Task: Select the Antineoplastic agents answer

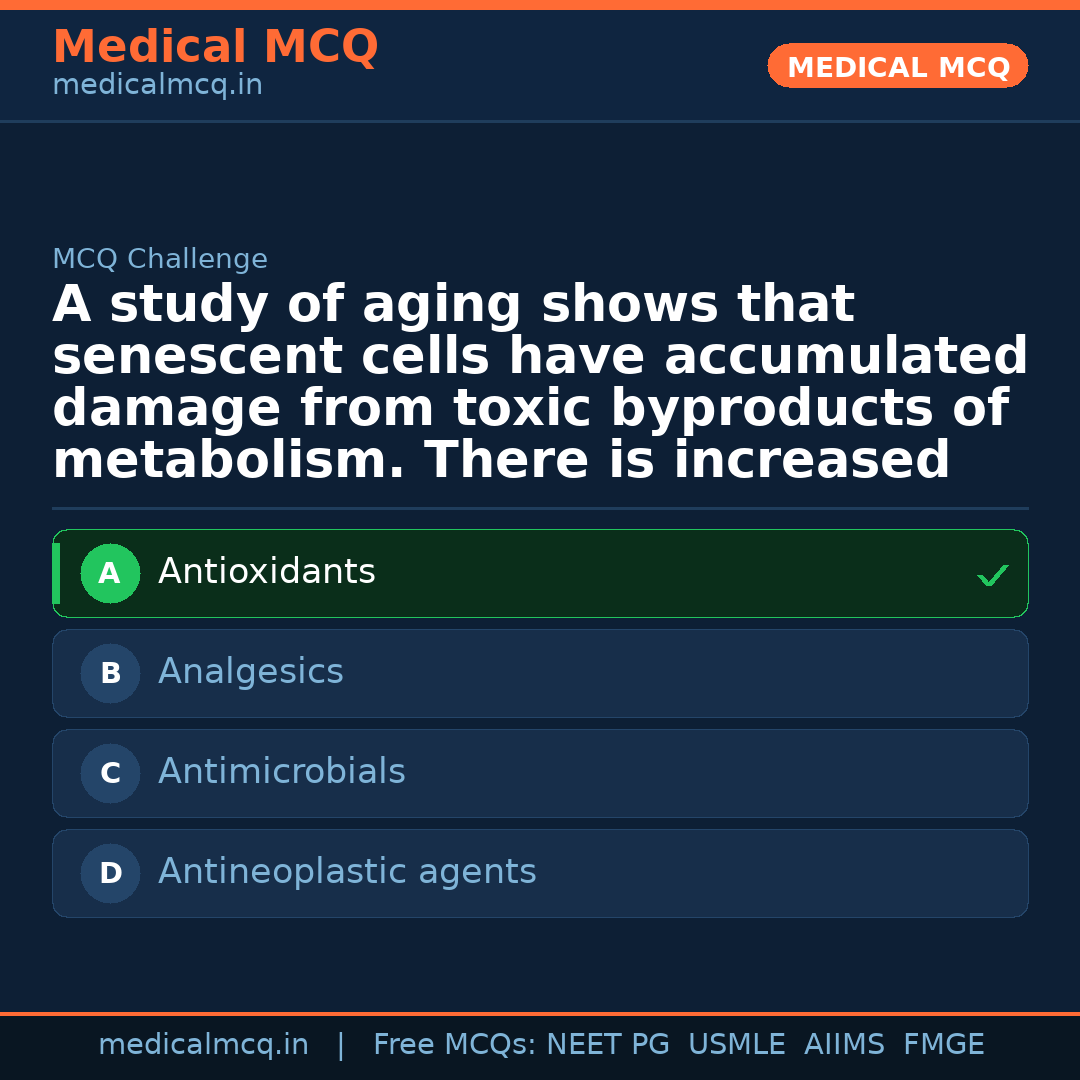Action: (347, 872)
